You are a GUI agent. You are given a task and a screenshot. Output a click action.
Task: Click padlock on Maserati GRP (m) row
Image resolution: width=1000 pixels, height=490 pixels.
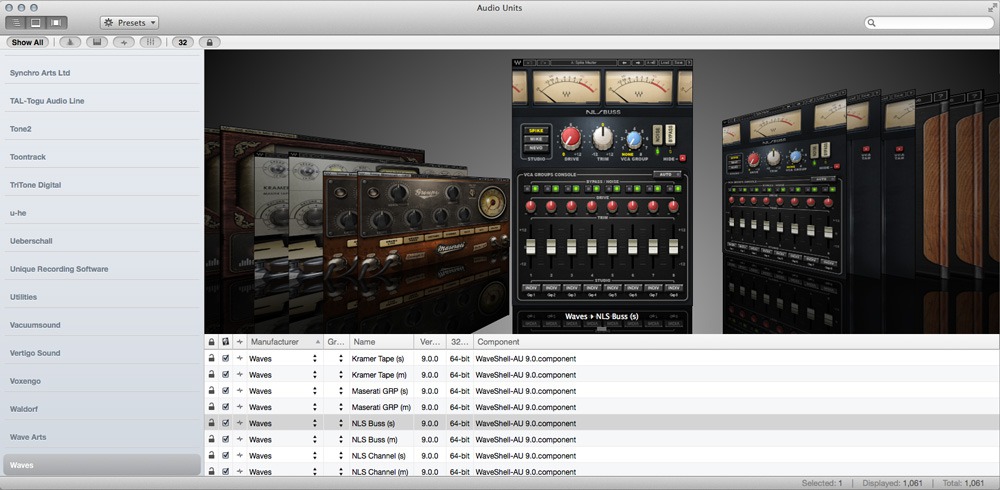coord(211,406)
